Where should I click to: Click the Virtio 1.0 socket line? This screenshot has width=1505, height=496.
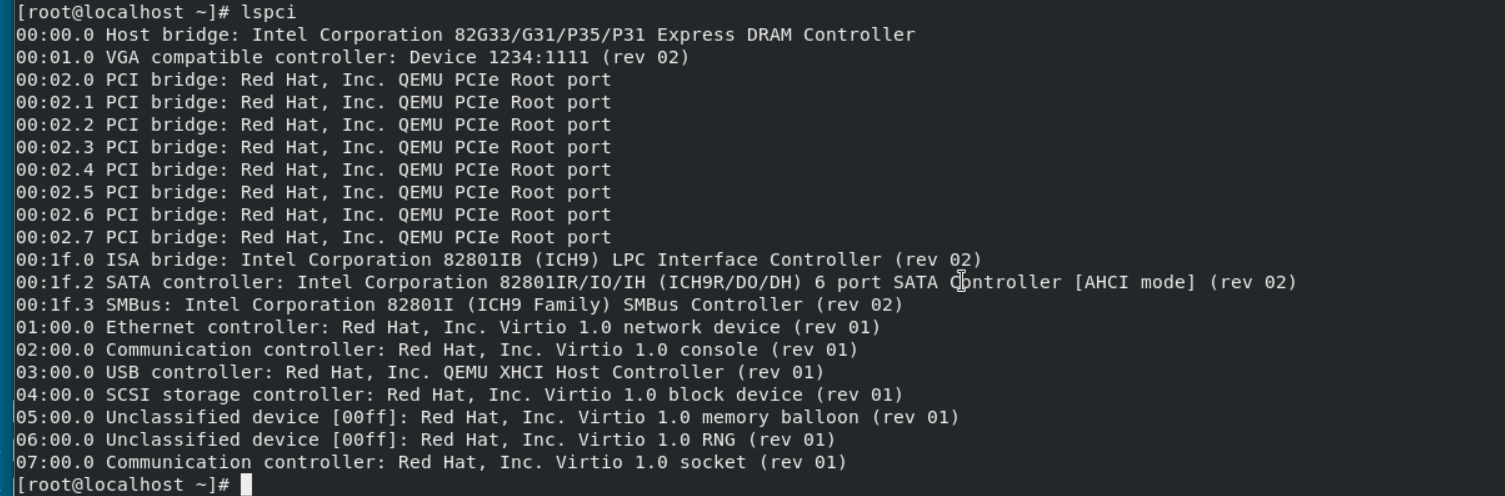[431, 462]
